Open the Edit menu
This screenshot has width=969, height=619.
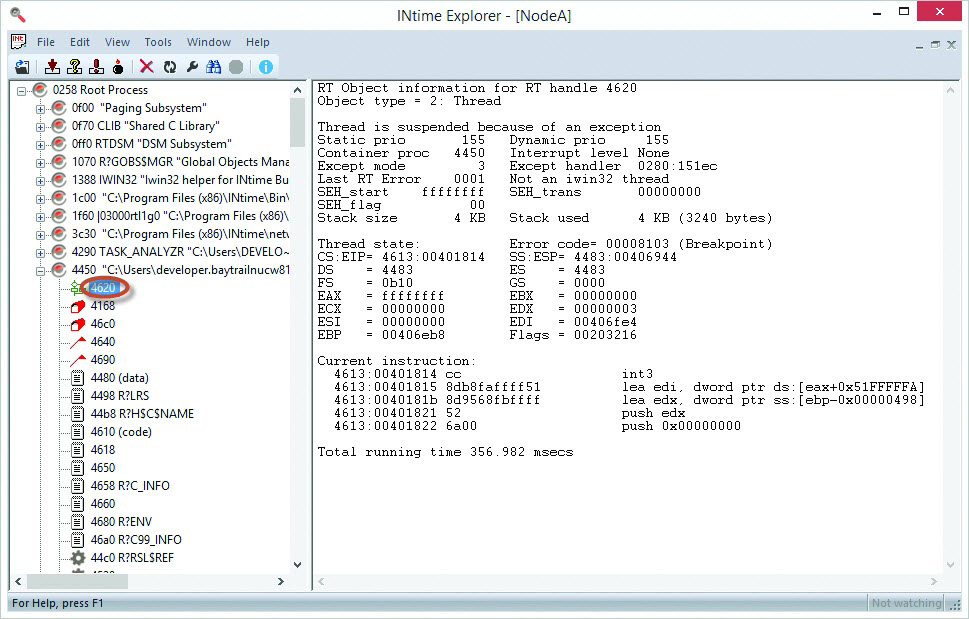click(80, 42)
